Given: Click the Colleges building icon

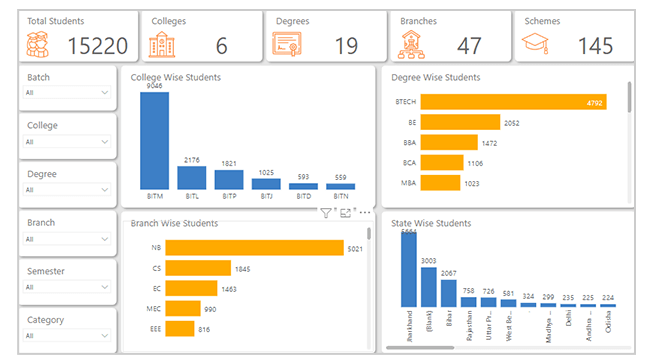Looking at the screenshot, I should pos(162,45).
